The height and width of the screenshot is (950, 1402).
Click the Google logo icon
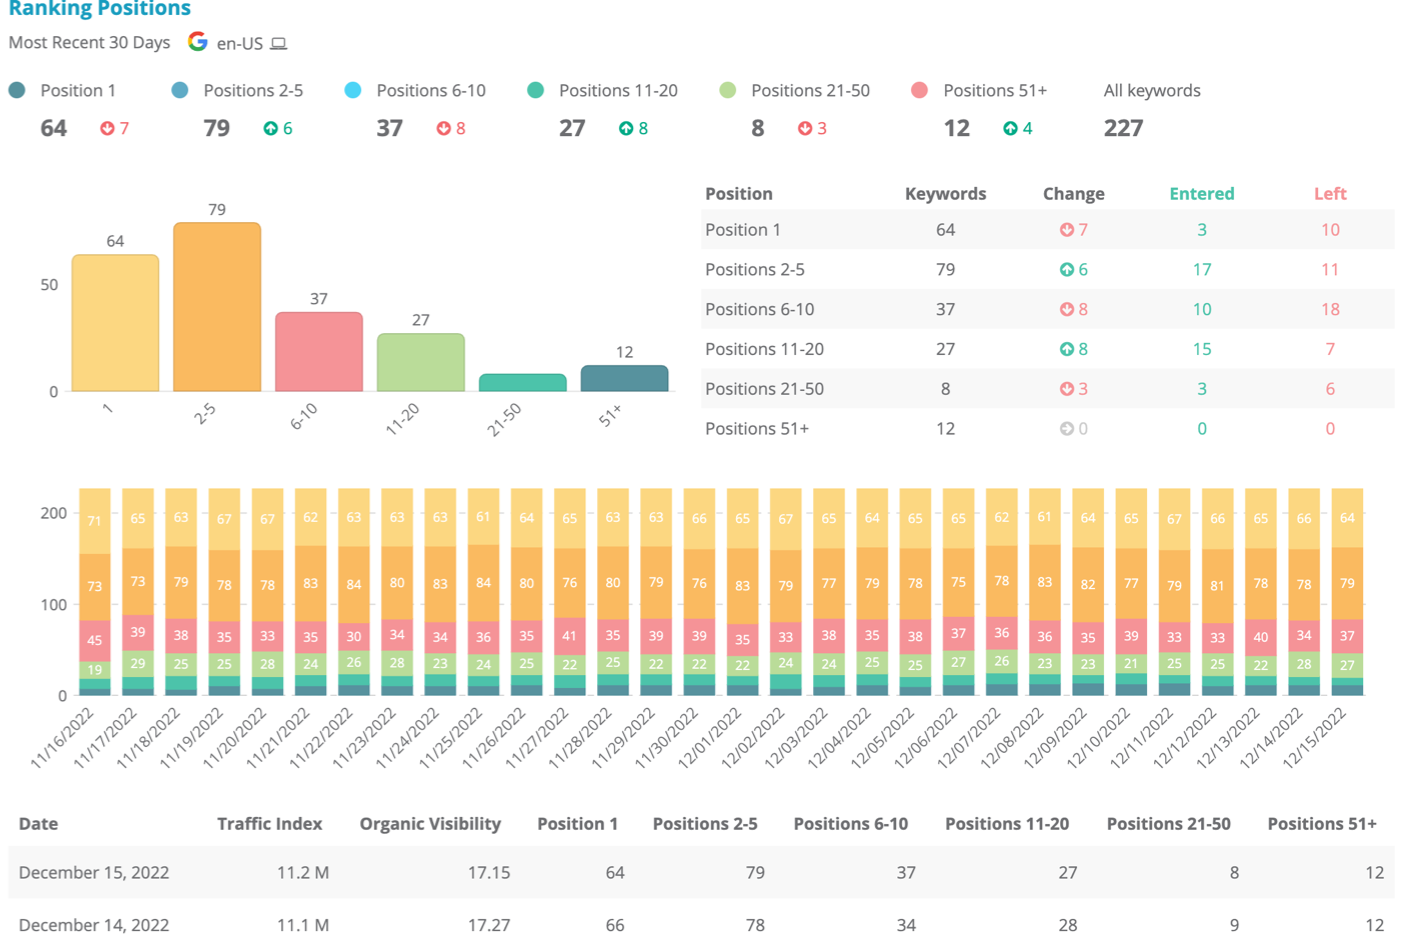click(x=198, y=42)
